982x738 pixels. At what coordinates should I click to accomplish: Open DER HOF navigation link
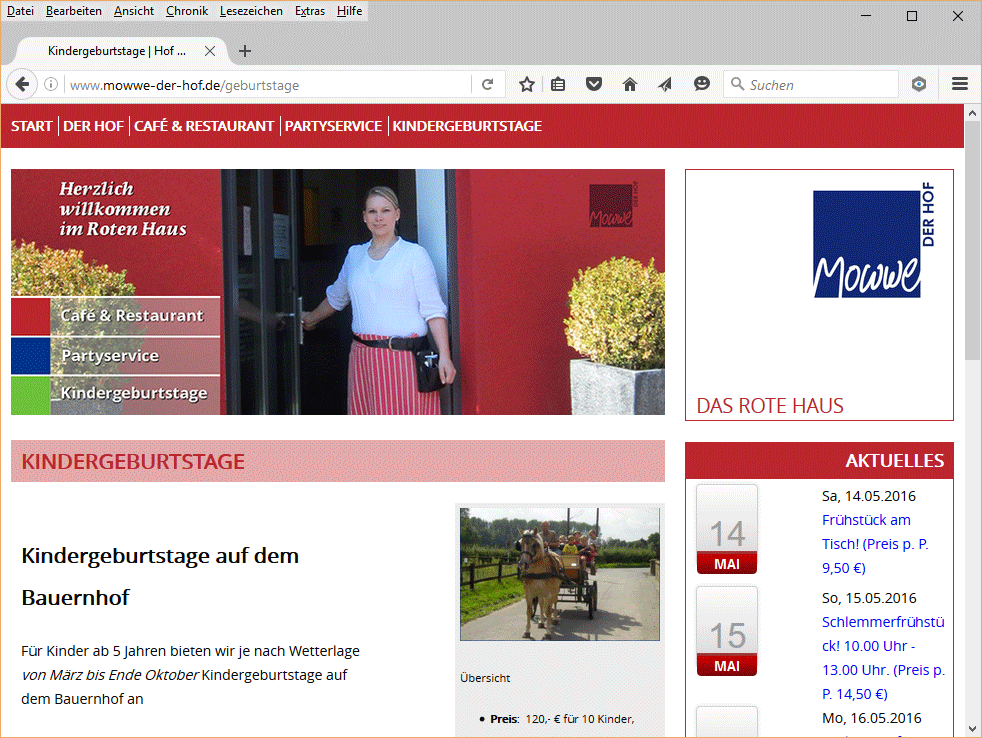(93, 126)
